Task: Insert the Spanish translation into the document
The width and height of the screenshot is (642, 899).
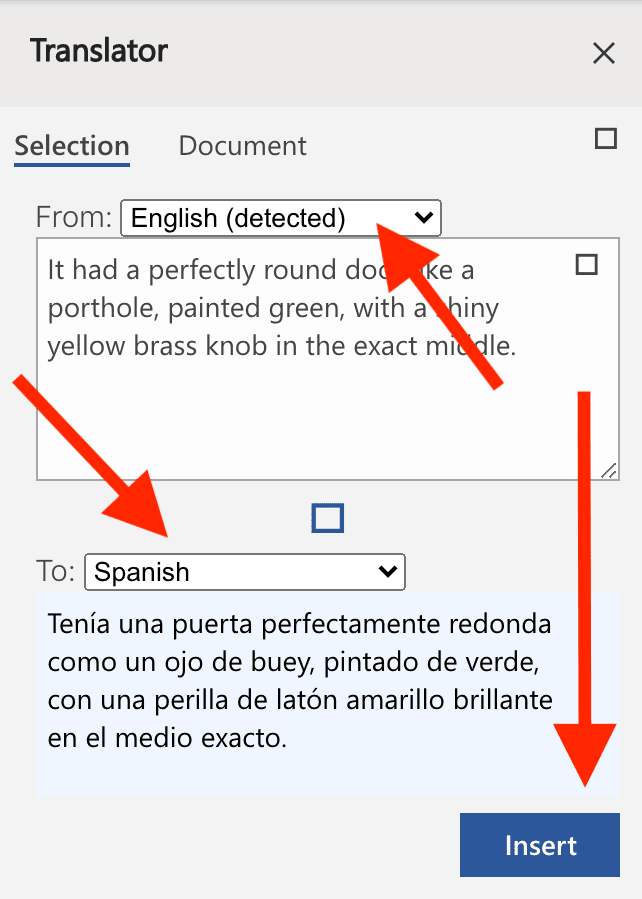Action: (539, 844)
